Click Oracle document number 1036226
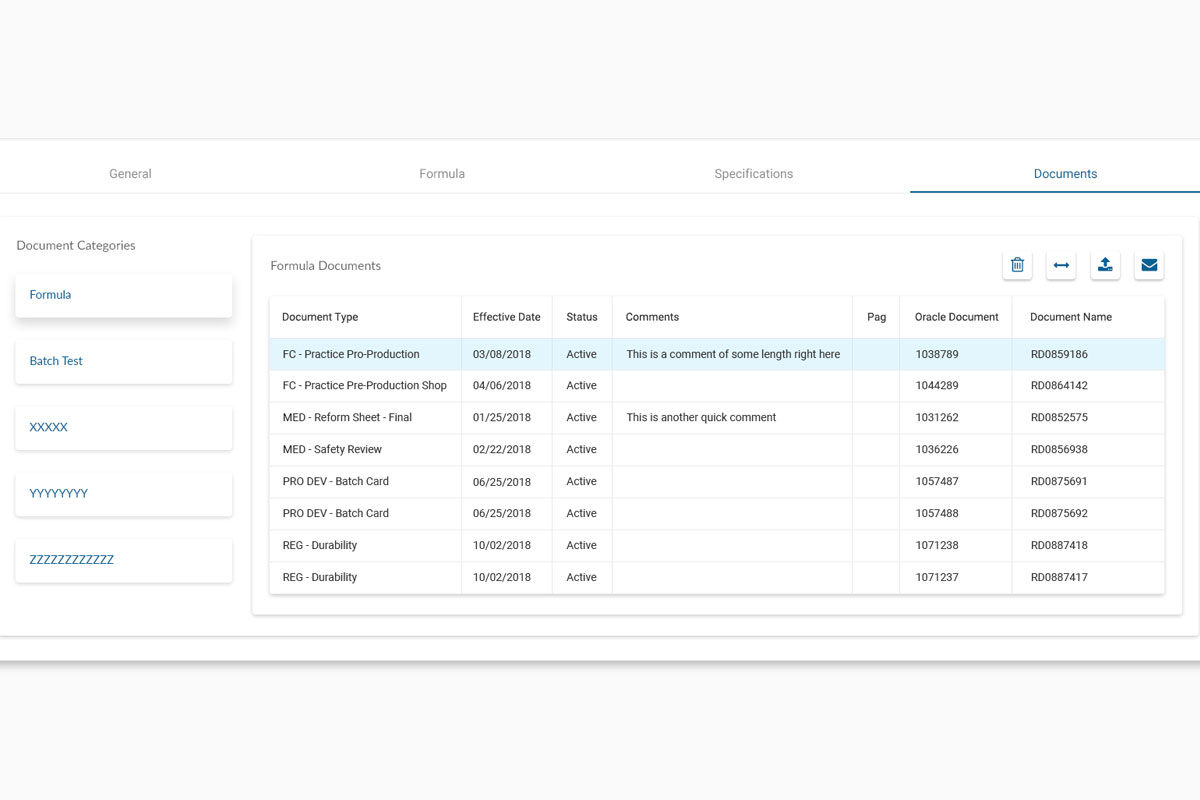 tap(937, 450)
